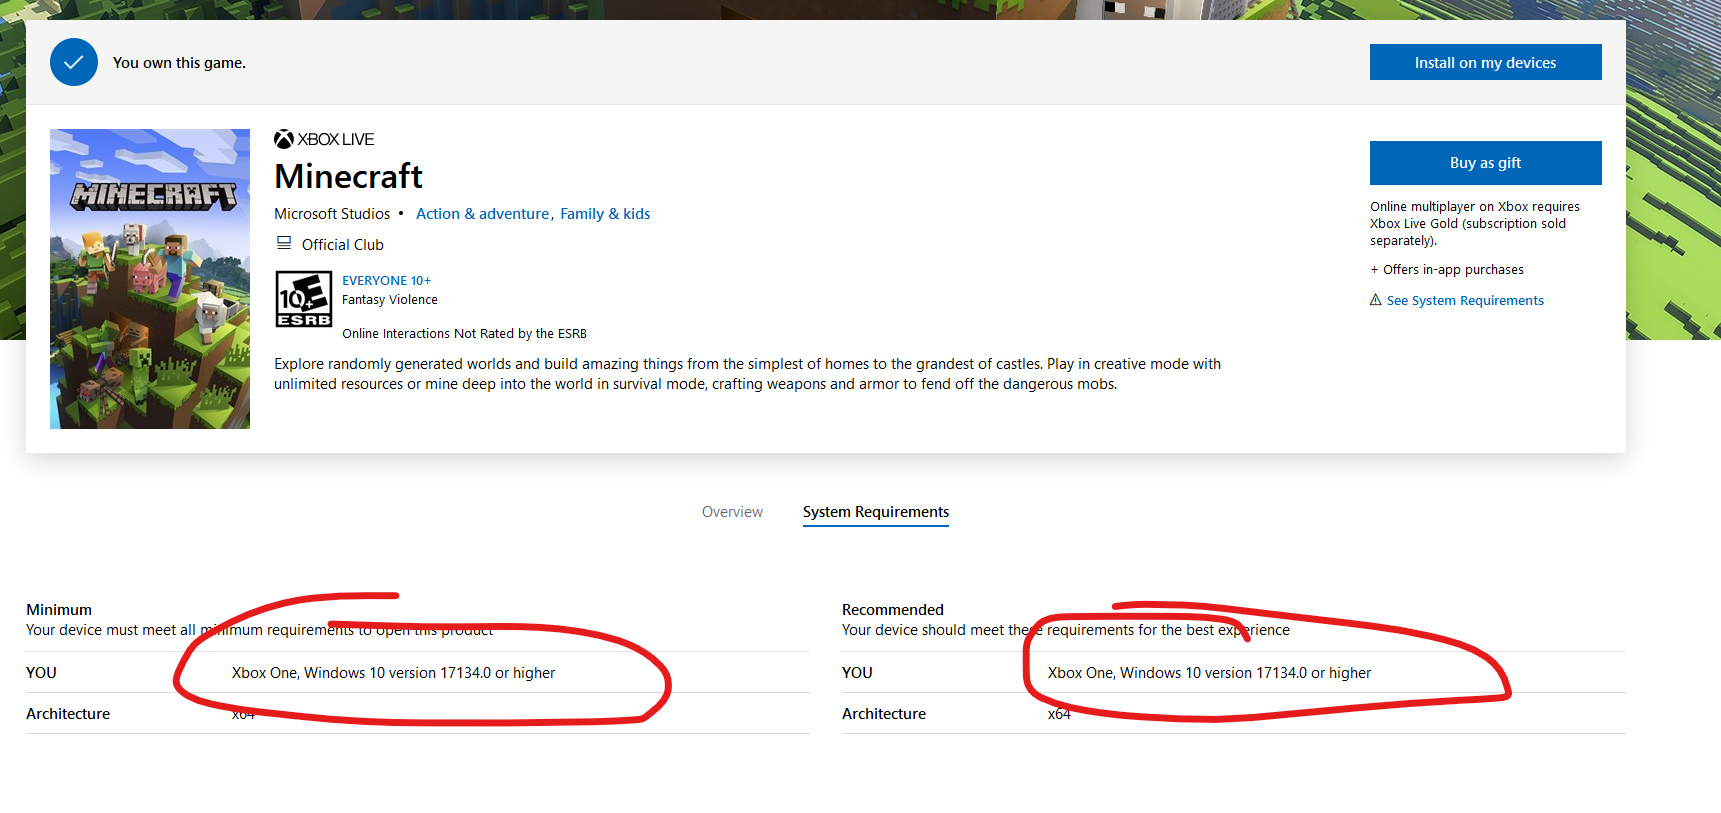The width and height of the screenshot is (1721, 813).
Task: Click the Fantasy Violence descriptor text
Action: [x=390, y=300]
